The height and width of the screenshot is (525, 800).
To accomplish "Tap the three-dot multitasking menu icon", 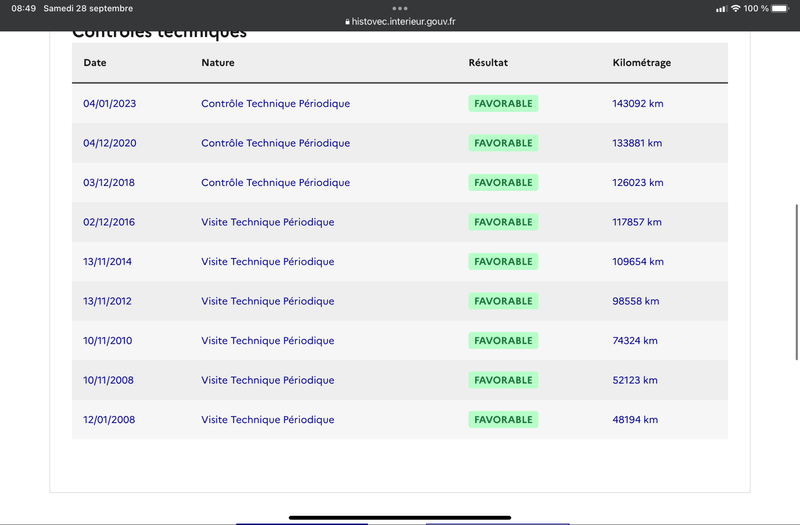I will click(x=399, y=8).
